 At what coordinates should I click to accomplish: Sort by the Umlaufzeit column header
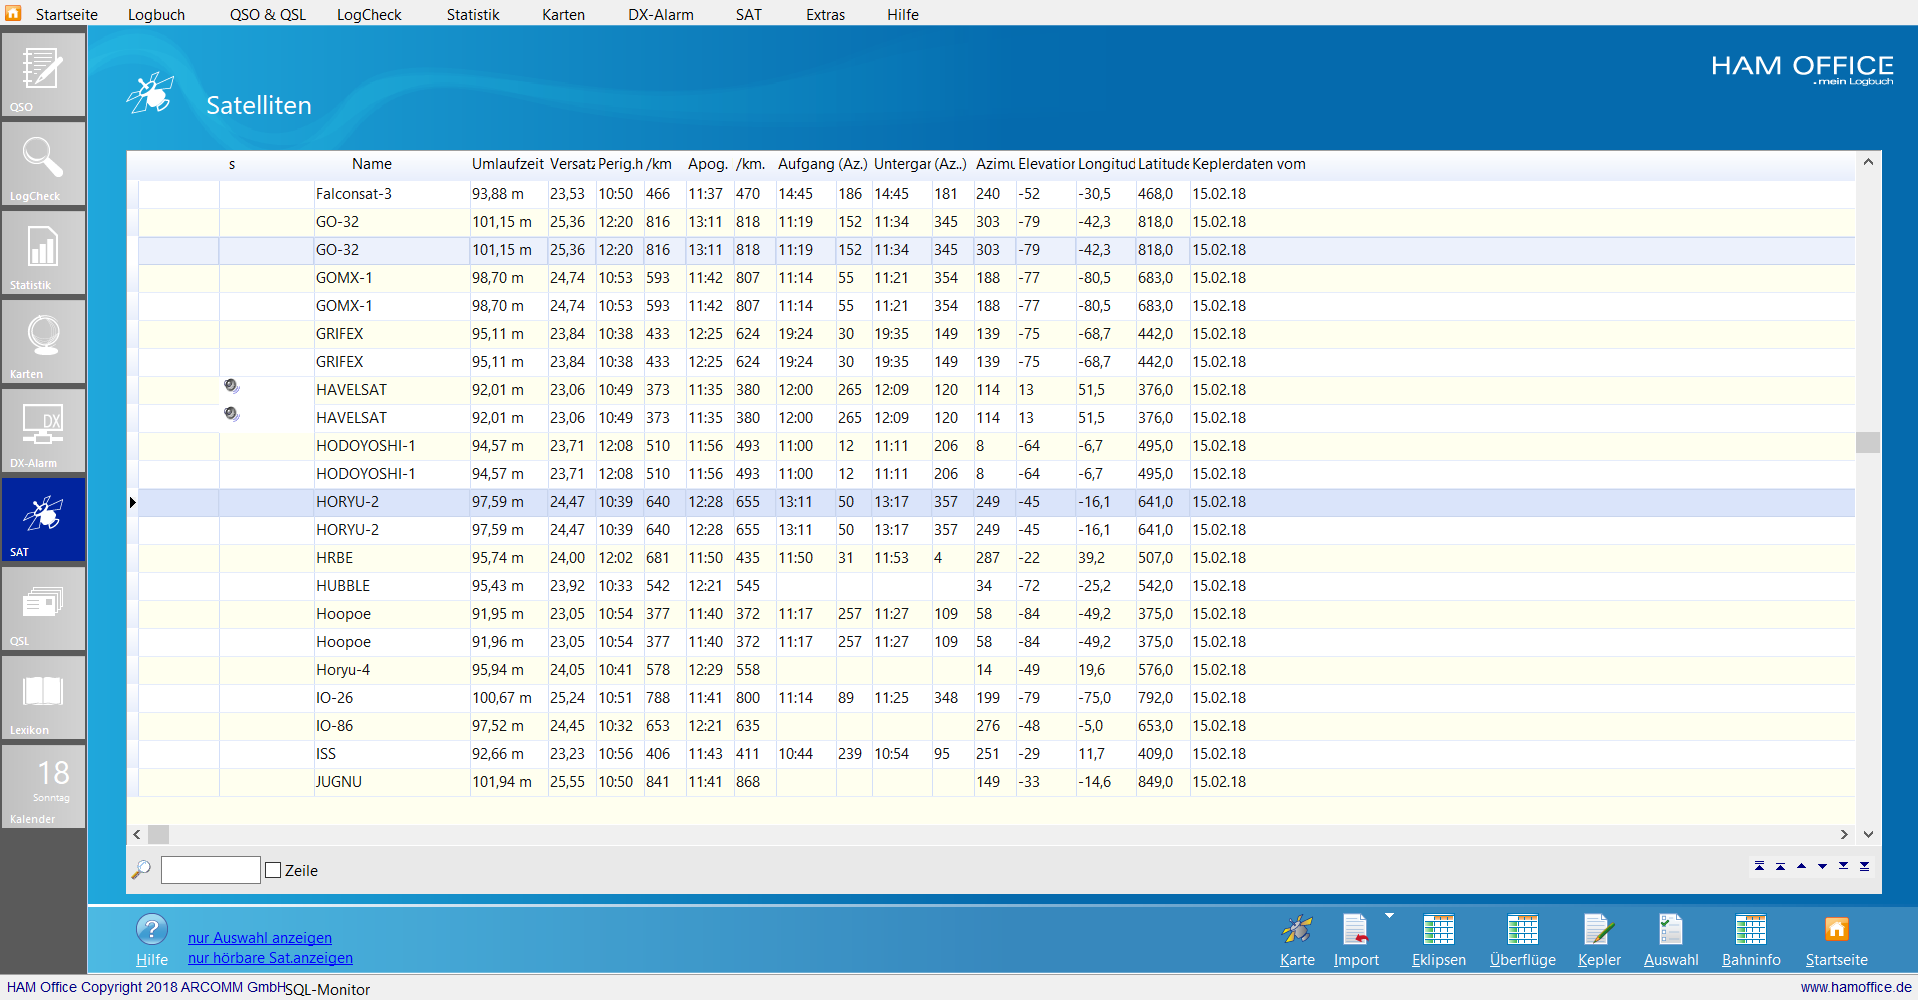[508, 164]
